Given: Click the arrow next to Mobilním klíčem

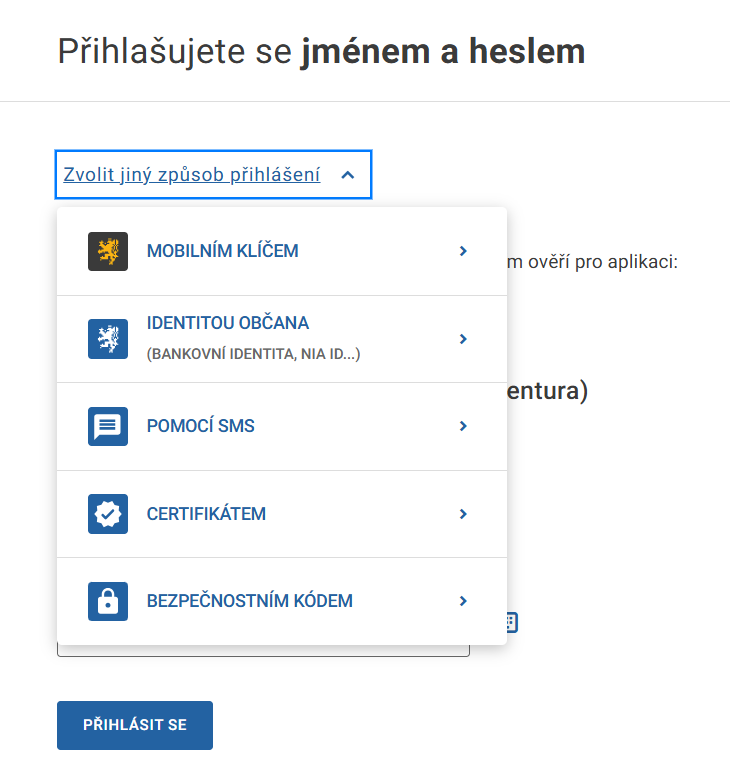Looking at the screenshot, I should click(463, 251).
